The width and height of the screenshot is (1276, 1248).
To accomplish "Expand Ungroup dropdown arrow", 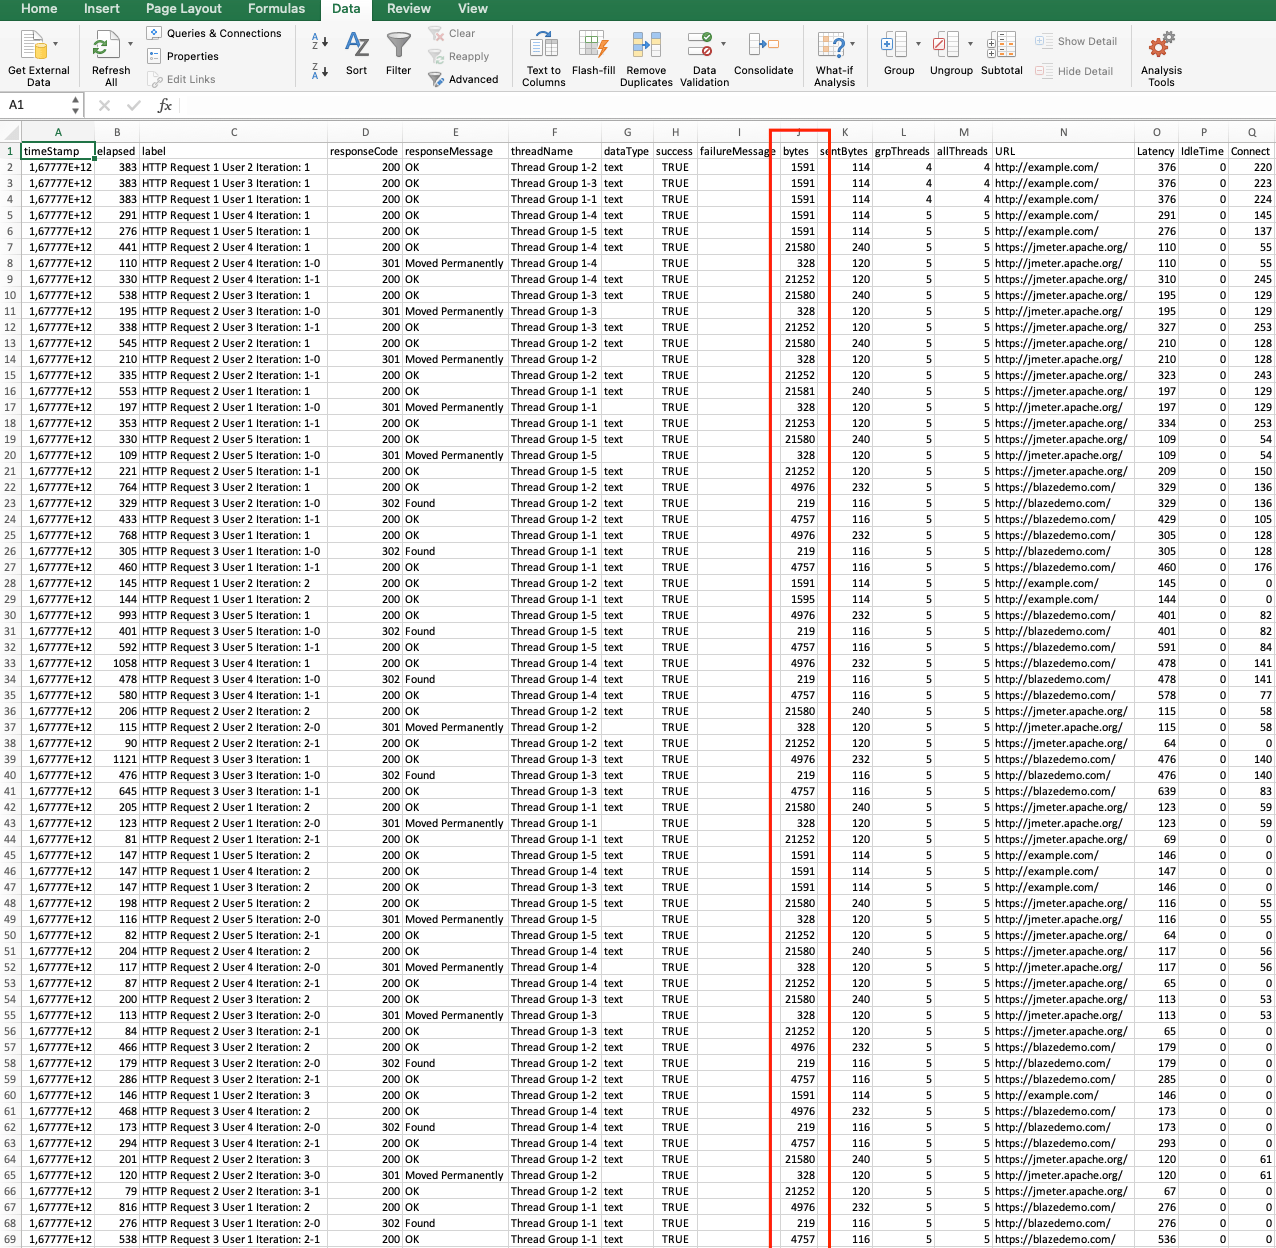I will pyautogui.click(x=970, y=44).
